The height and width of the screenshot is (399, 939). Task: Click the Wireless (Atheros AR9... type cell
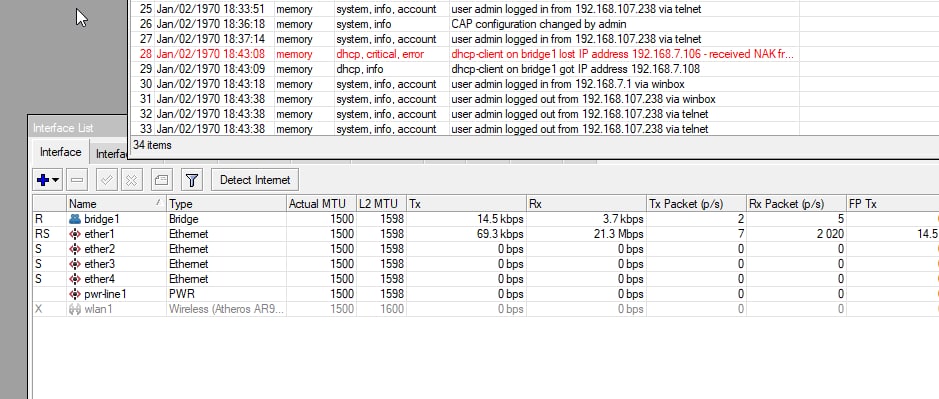pyautogui.click(x=226, y=309)
